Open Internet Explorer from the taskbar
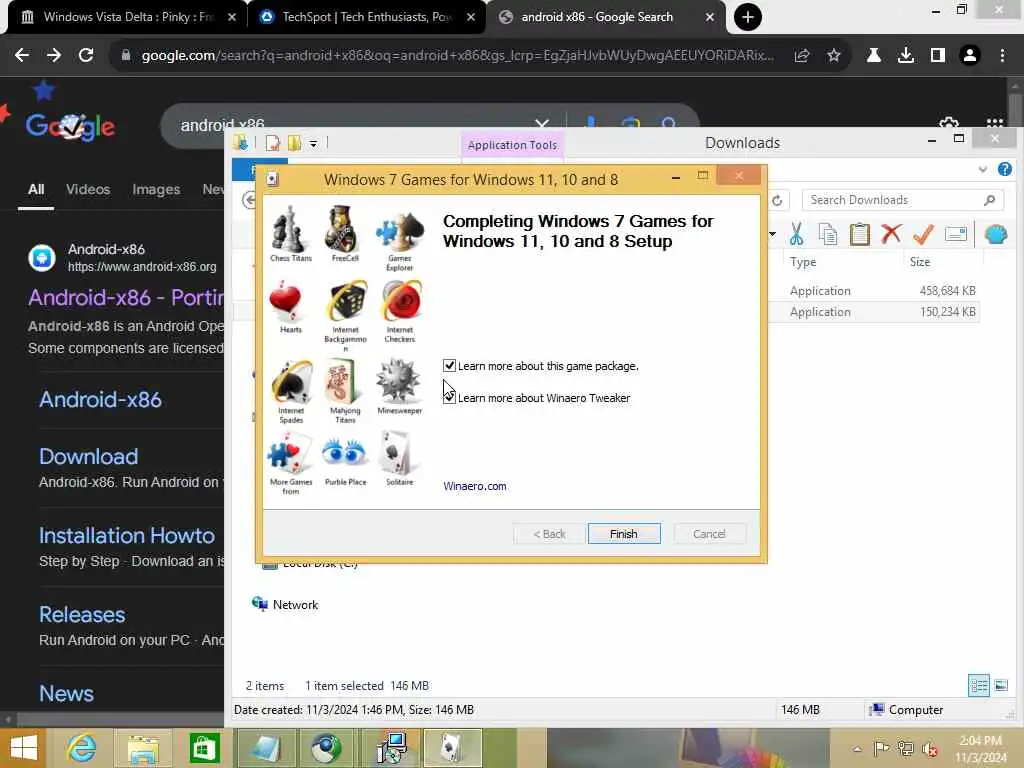This screenshot has width=1024, height=768. [x=82, y=748]
